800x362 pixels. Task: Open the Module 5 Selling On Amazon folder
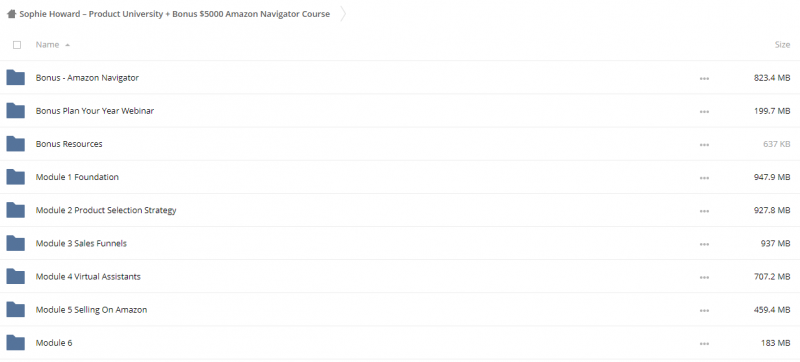point(91,309)
